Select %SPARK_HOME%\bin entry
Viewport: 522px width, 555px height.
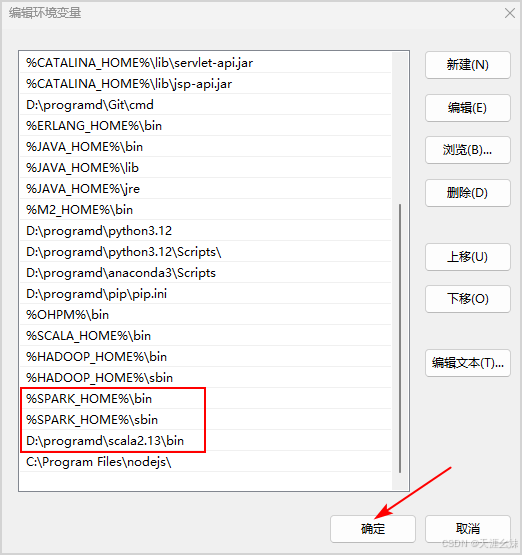point(206,399)
